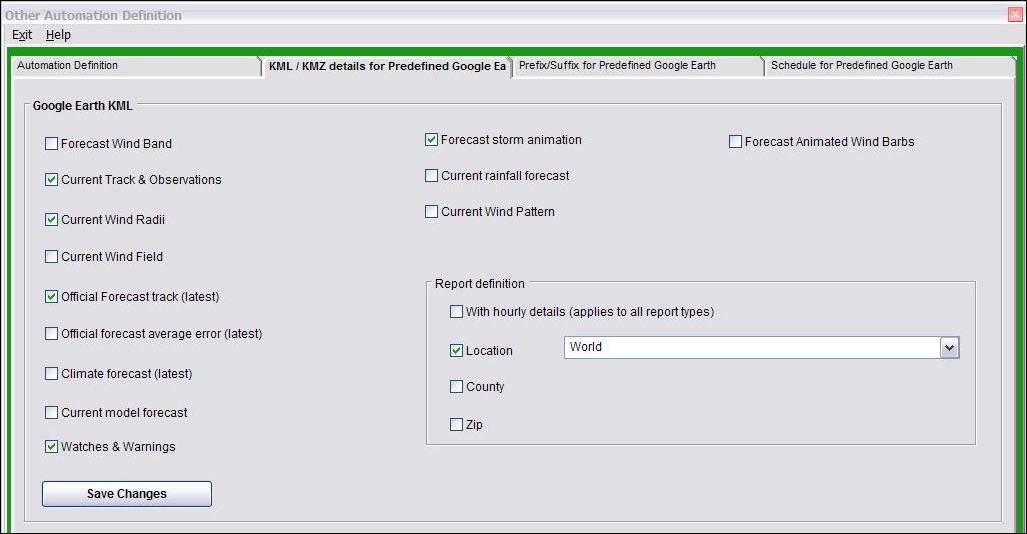Viewport: 1027px width, 534px height.
Task: Disable Watches & Warnings checkbox
Action: [x=52, y=447]
